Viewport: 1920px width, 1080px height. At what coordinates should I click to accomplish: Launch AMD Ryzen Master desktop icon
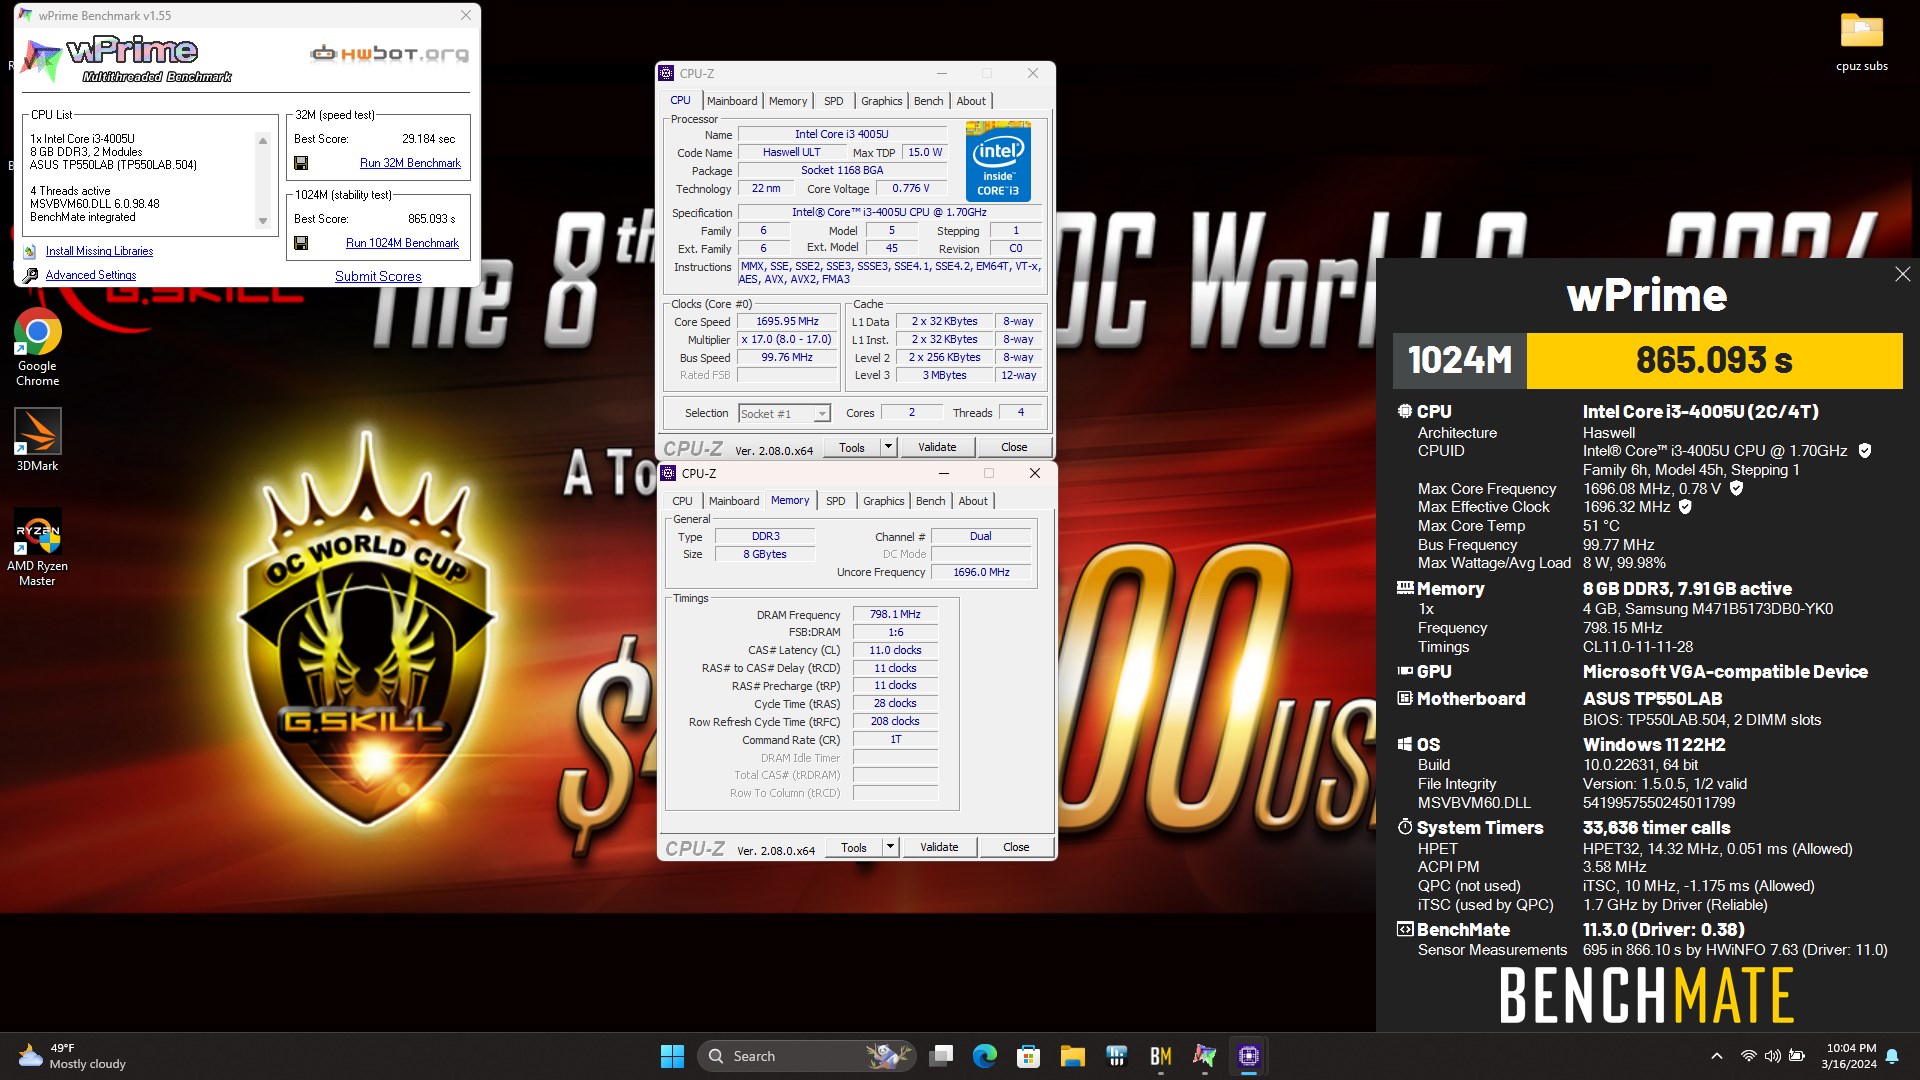click(x=37, y=548)
